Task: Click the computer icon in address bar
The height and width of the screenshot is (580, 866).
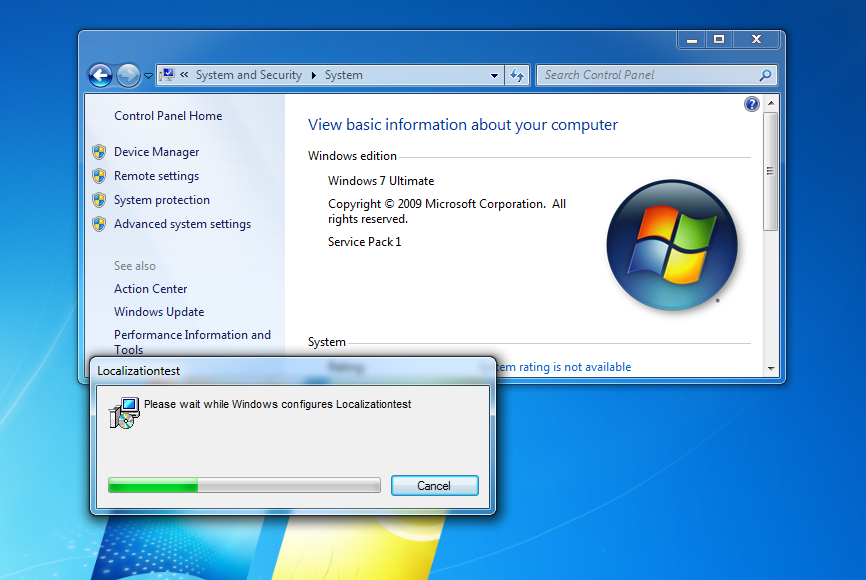Action: pyautogui.click(x=167, y=75)
